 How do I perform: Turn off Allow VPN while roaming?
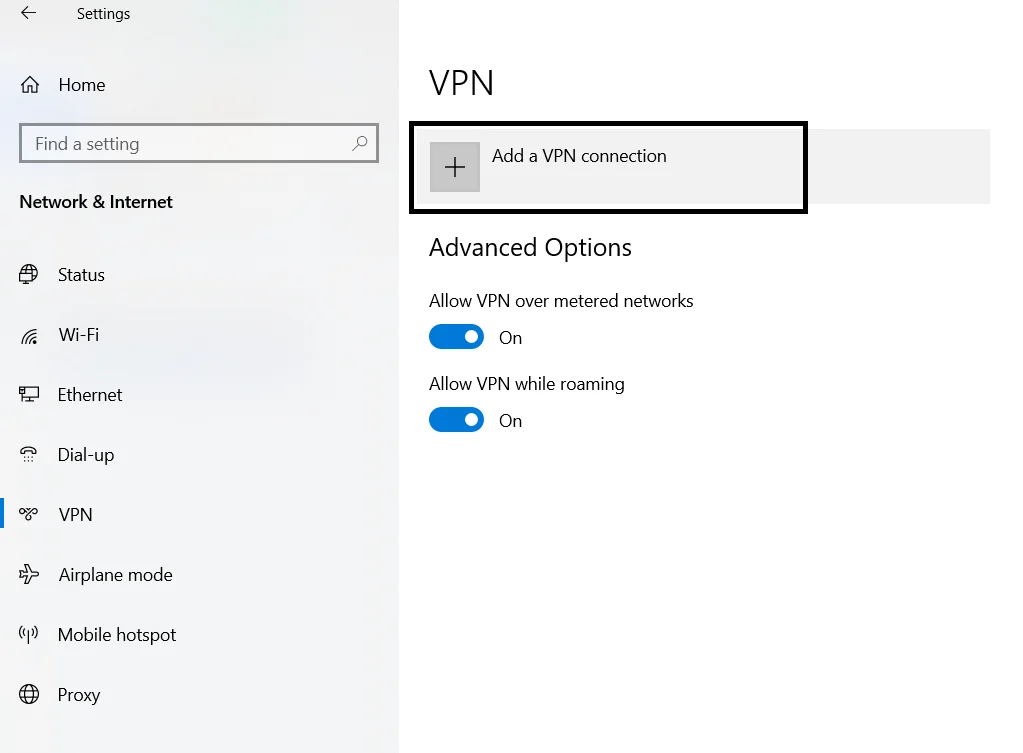click(x=456, y=419)
